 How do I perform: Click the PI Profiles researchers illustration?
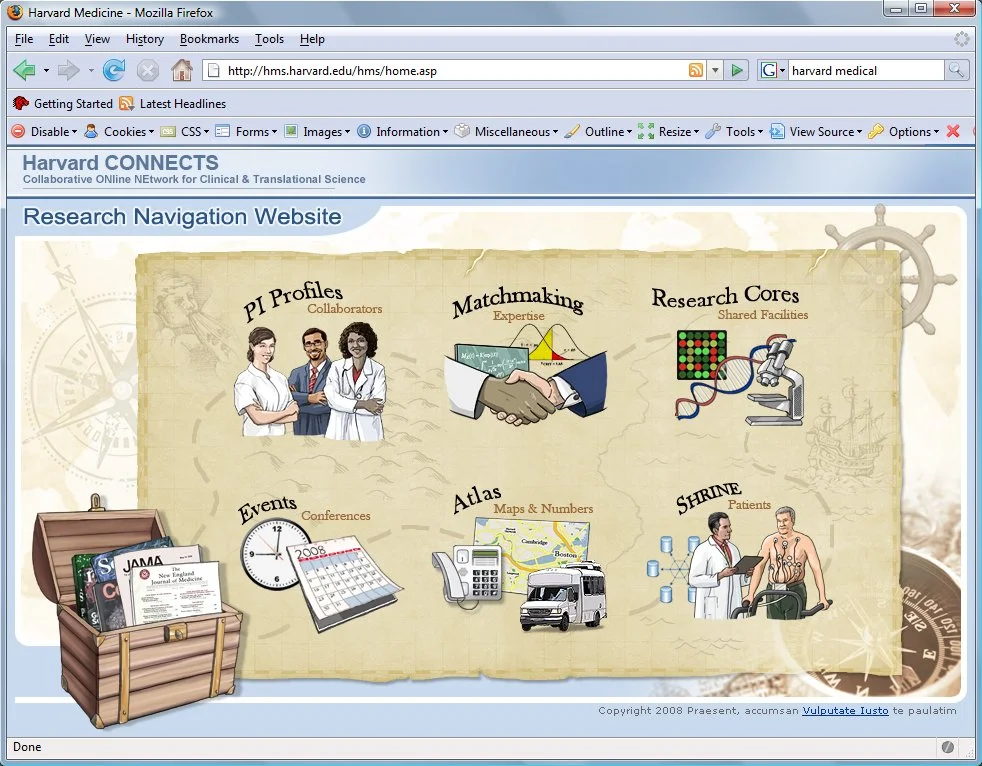(x=311, y=381)
